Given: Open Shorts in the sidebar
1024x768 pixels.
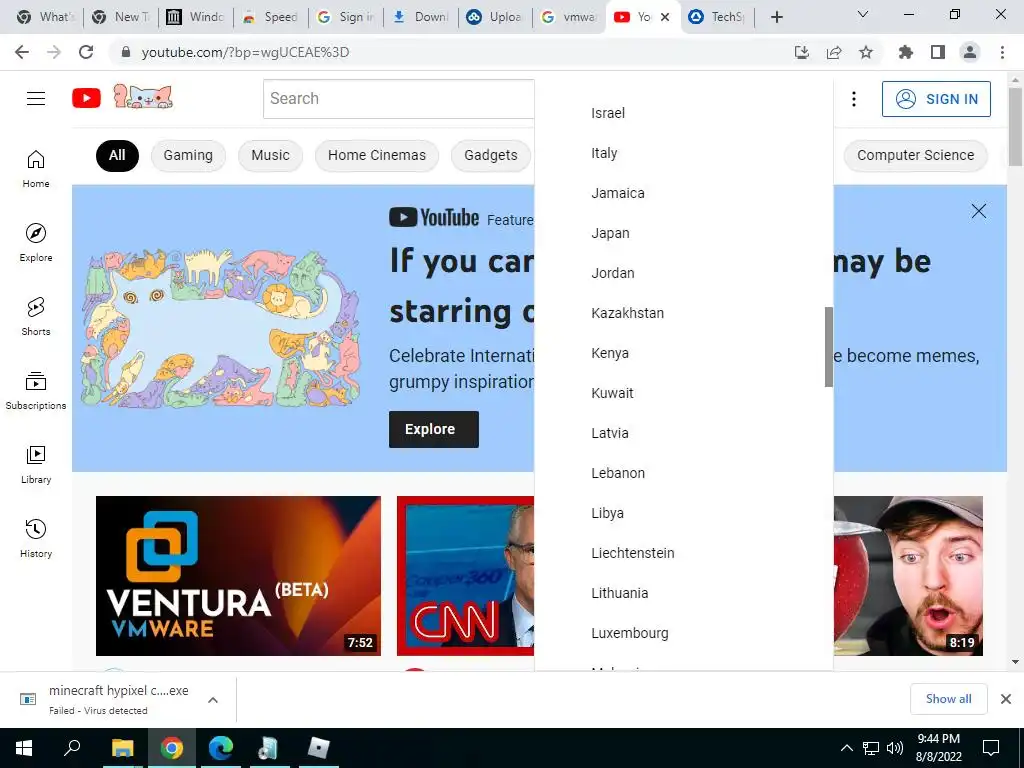Looking at the screenshot, I should click(x=36, y=317).
